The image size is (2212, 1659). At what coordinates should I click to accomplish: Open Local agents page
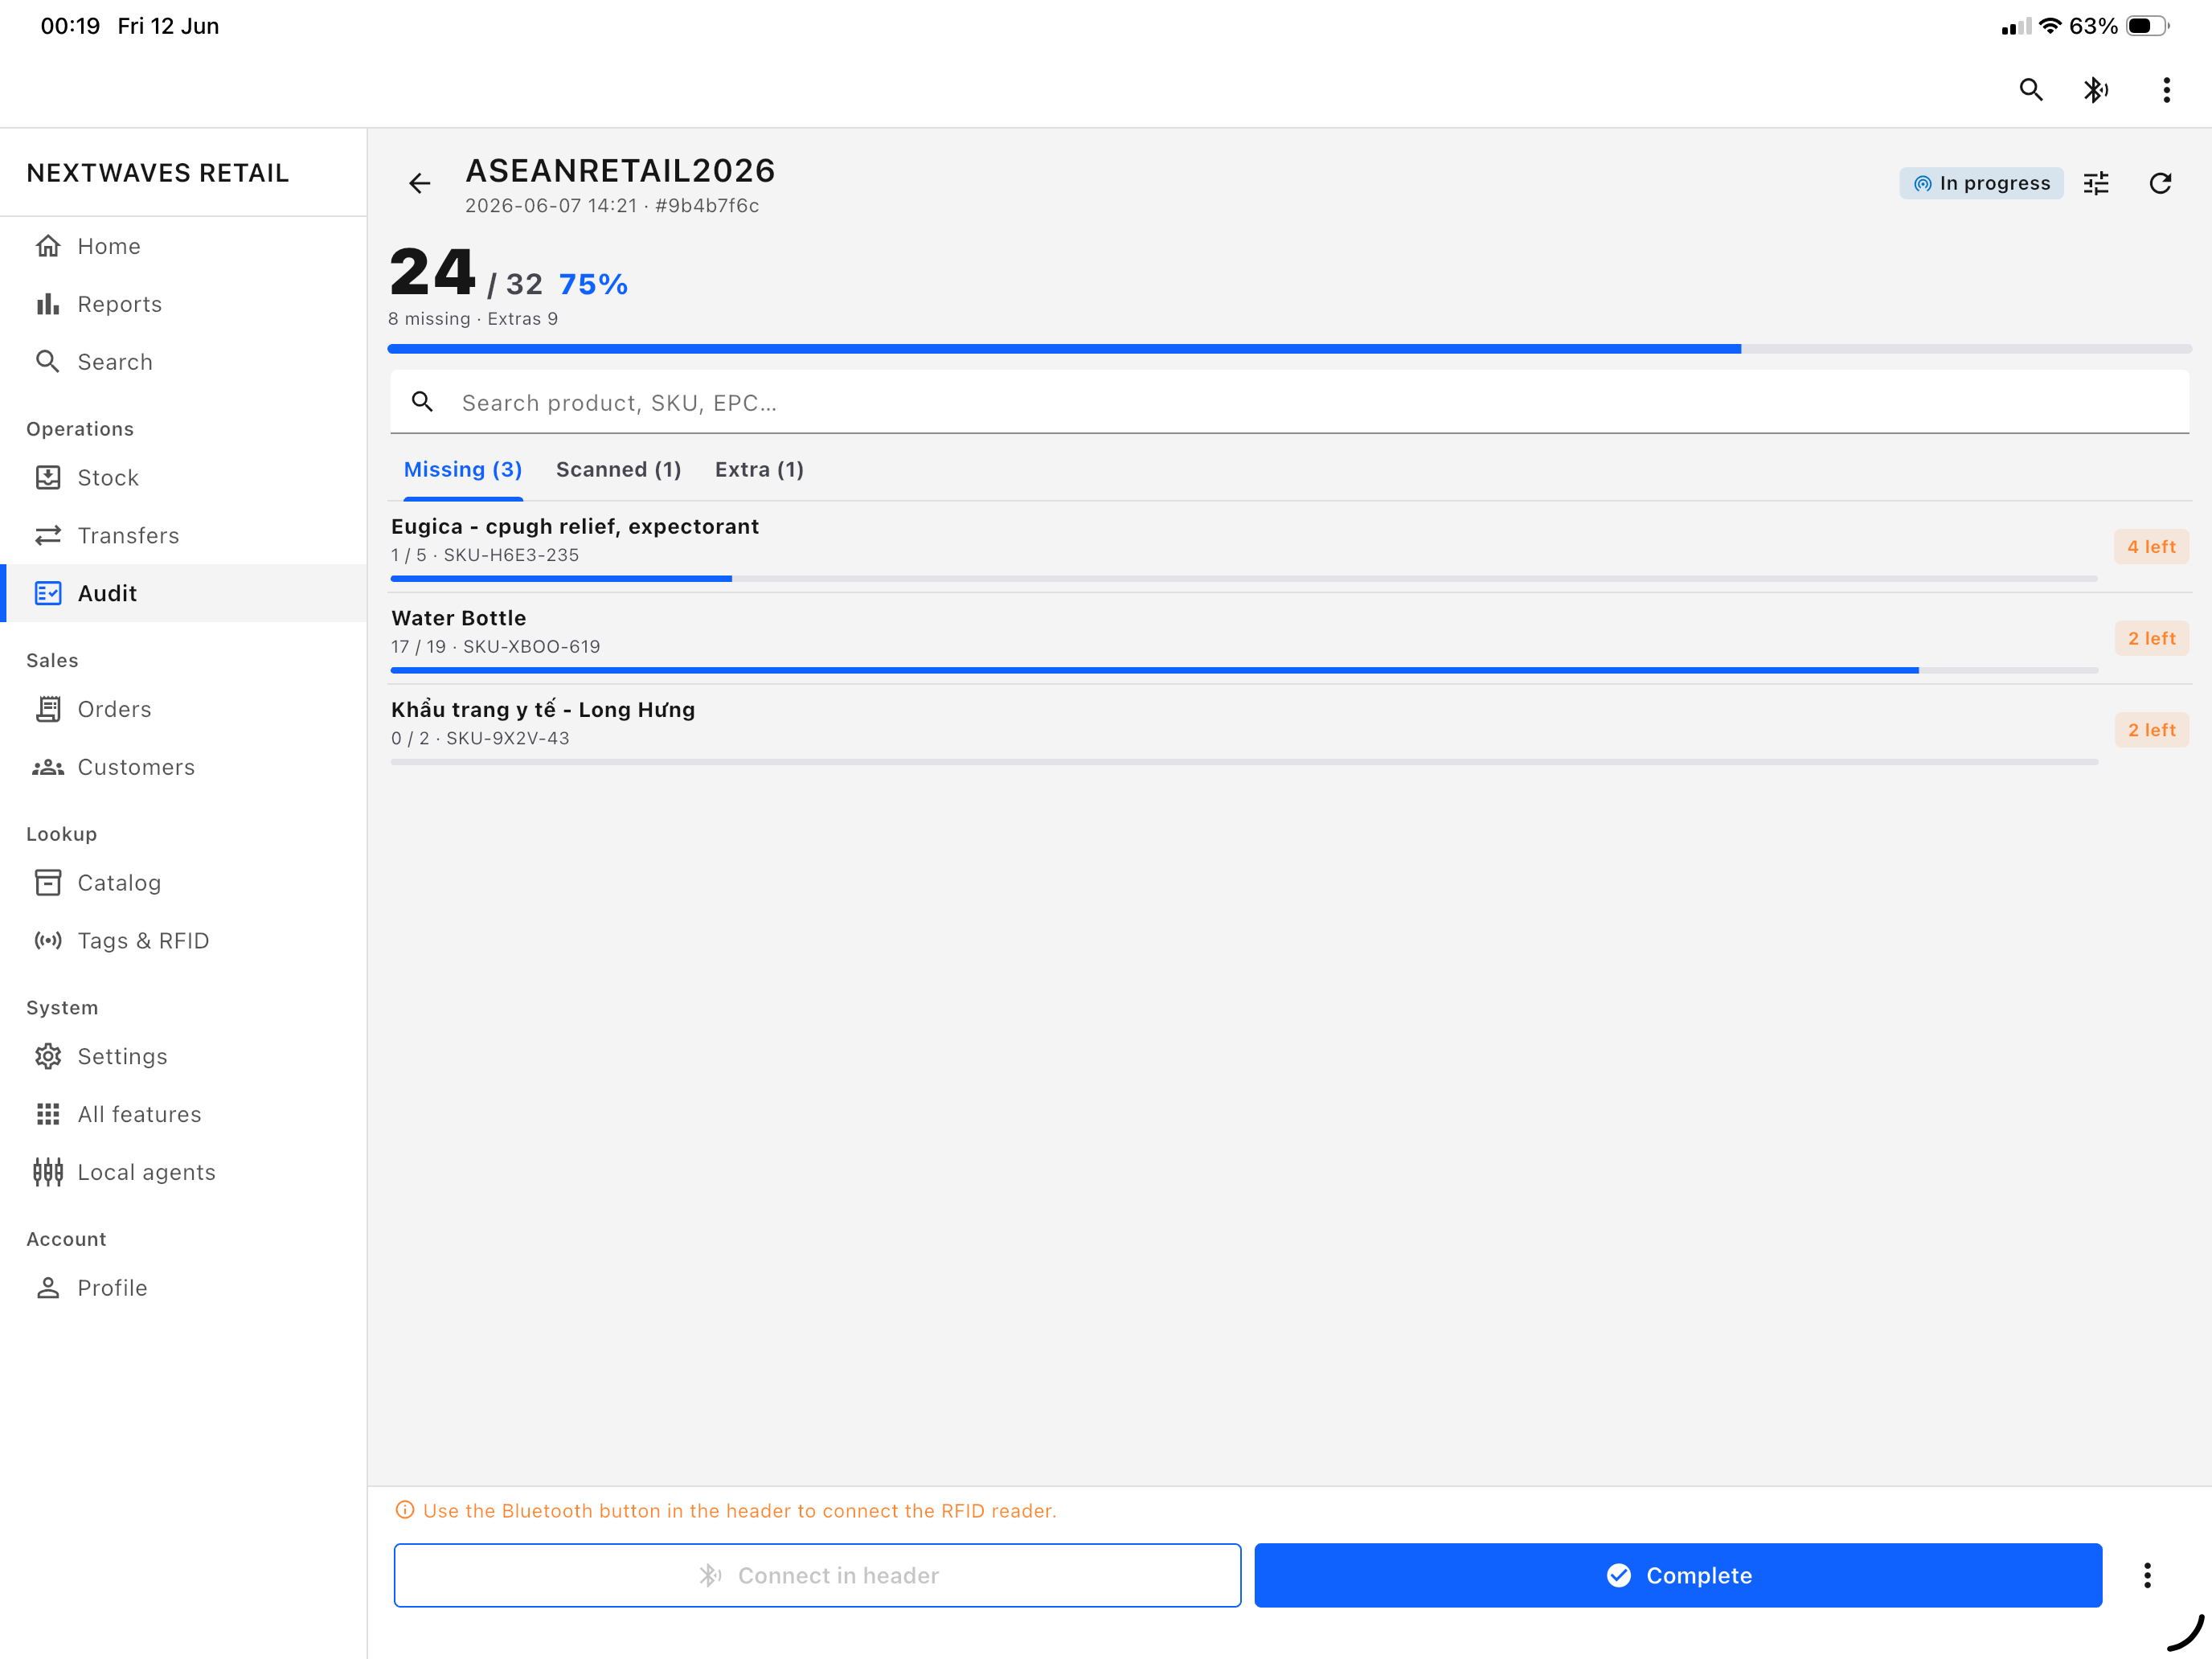pos(184,1172)
